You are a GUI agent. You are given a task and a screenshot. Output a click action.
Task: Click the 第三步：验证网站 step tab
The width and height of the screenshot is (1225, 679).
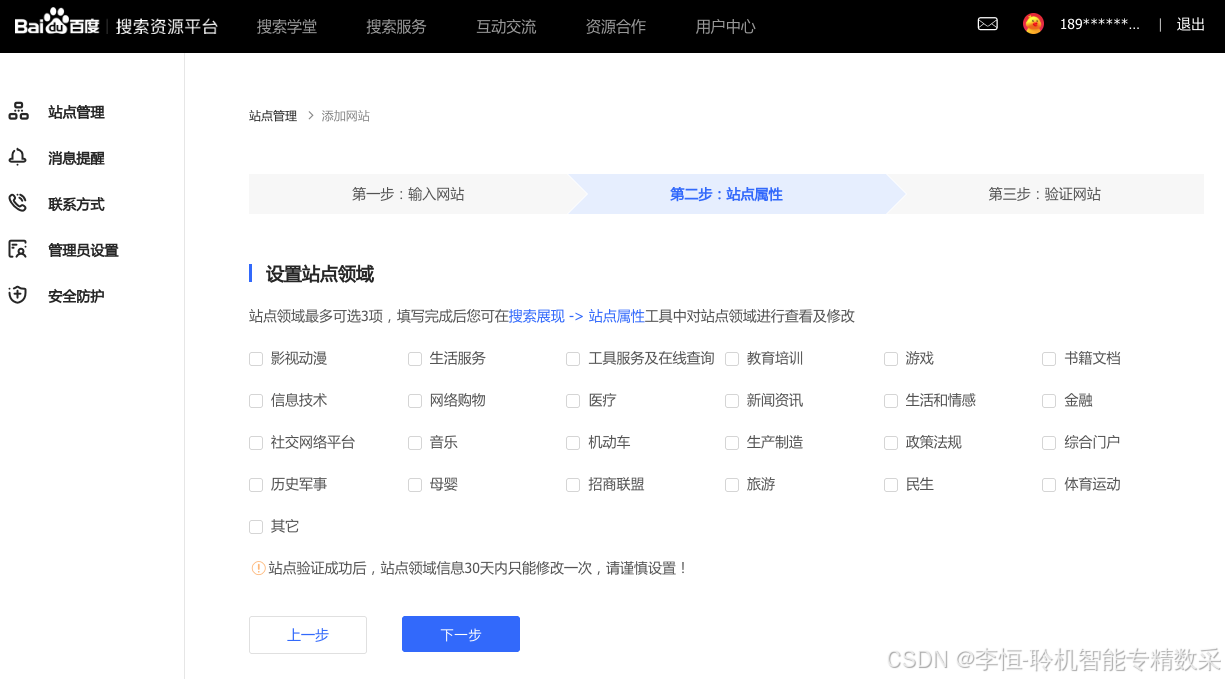[x=1045, y=194]
